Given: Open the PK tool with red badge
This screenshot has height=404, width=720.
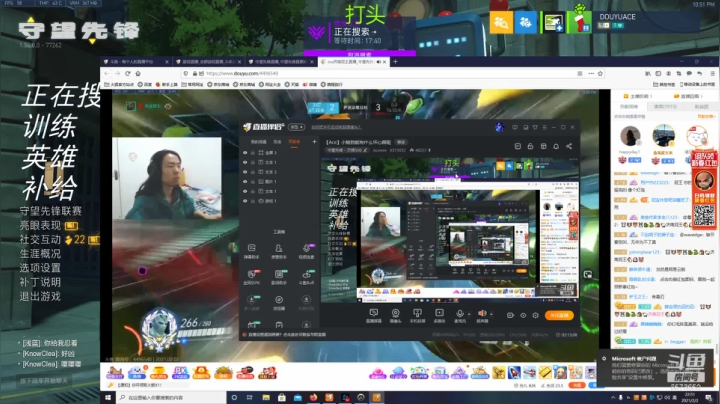Looking at the screenshot, I should [251, 277].
